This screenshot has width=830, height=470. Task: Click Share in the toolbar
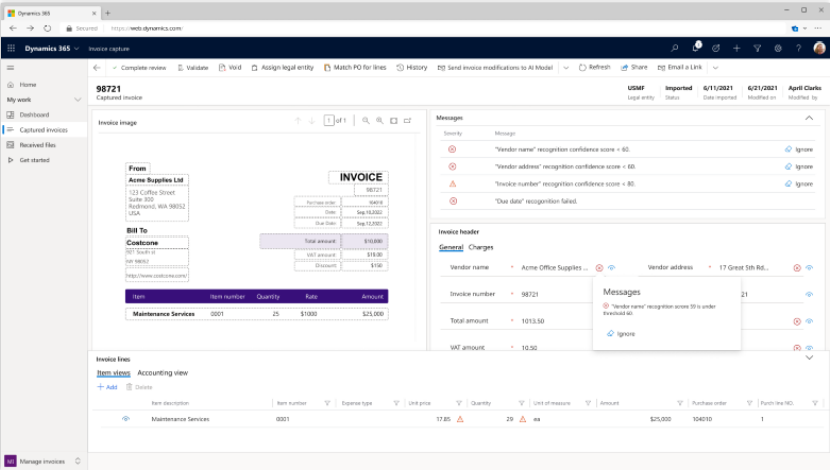click(x=634, y=68)
